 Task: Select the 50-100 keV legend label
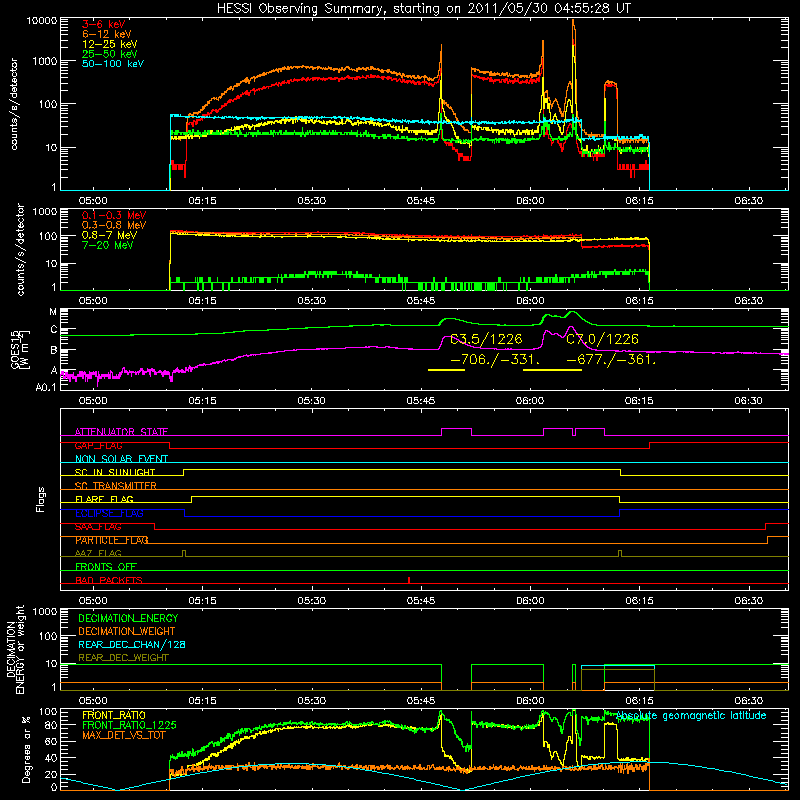[x=113, y=64]
